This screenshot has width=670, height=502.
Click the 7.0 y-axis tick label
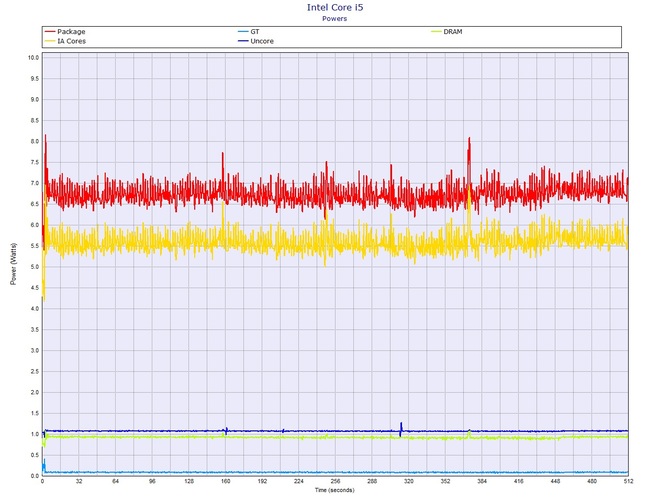[35, 183]
